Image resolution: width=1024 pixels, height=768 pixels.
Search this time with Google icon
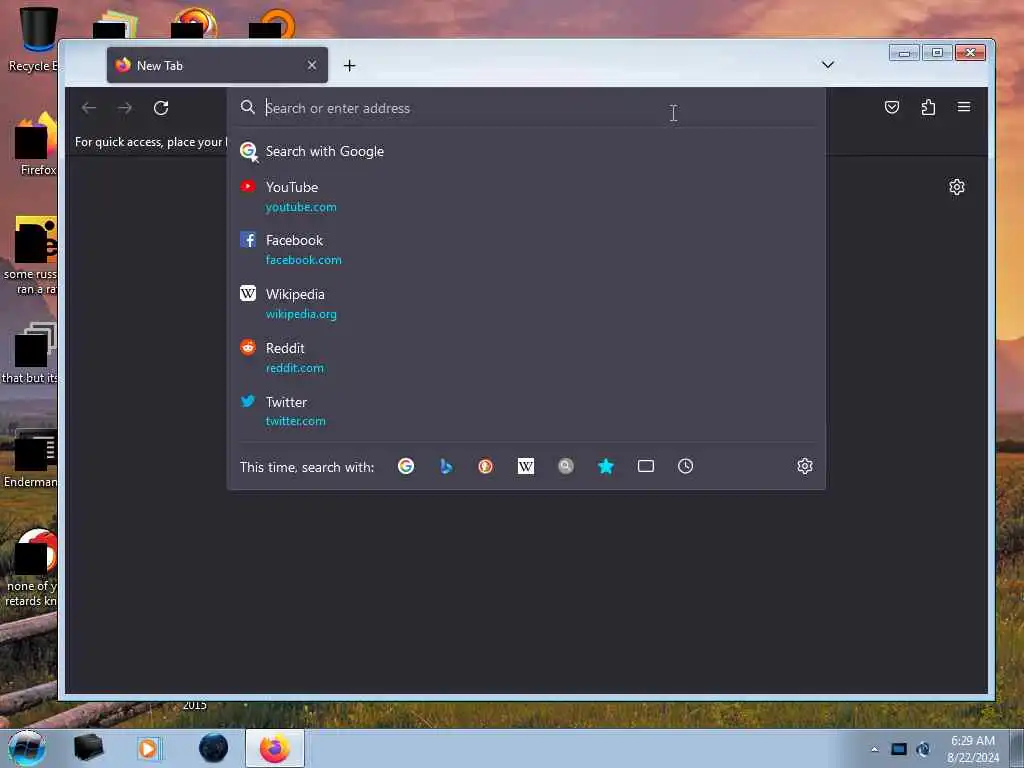pyautogui.click(x=406, y=466)
